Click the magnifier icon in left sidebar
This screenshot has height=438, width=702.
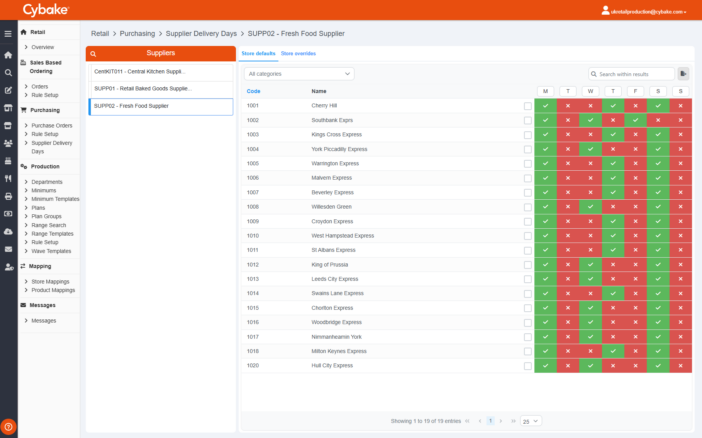click(8, 73)
